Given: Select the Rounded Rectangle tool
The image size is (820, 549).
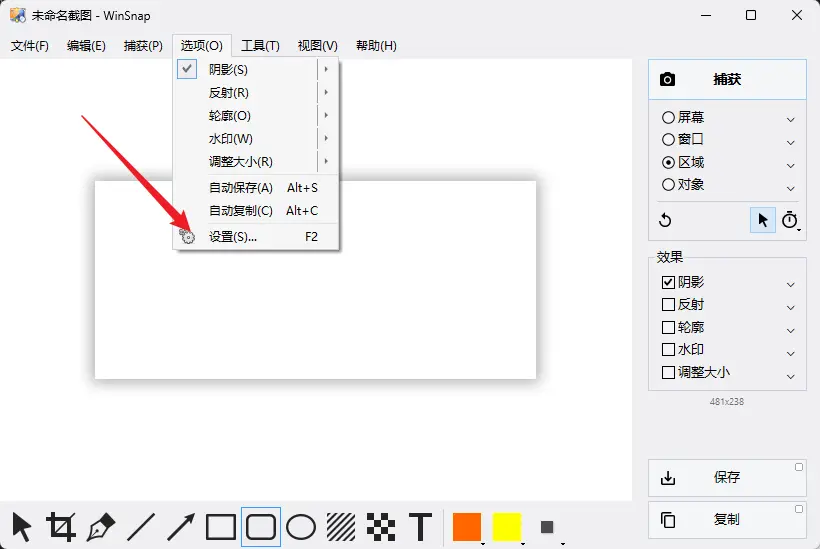Looking at the screenshot, I should click(x=260, y=527).
